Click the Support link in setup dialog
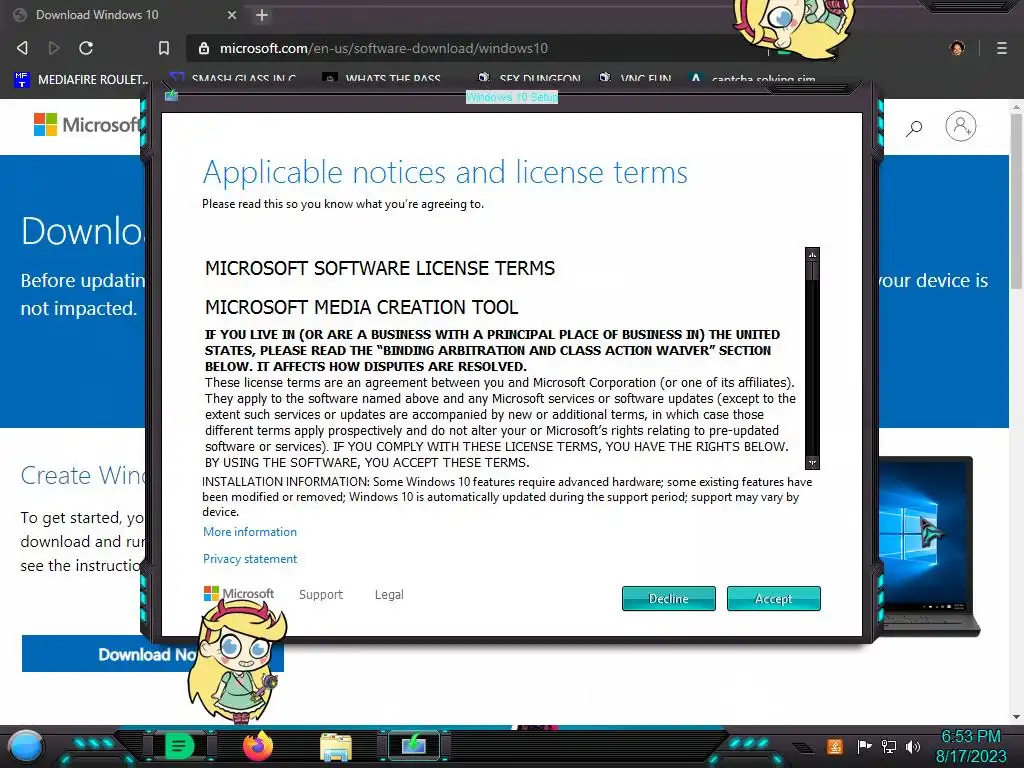This screenshot has height=768, width=1024. point(321,594)
